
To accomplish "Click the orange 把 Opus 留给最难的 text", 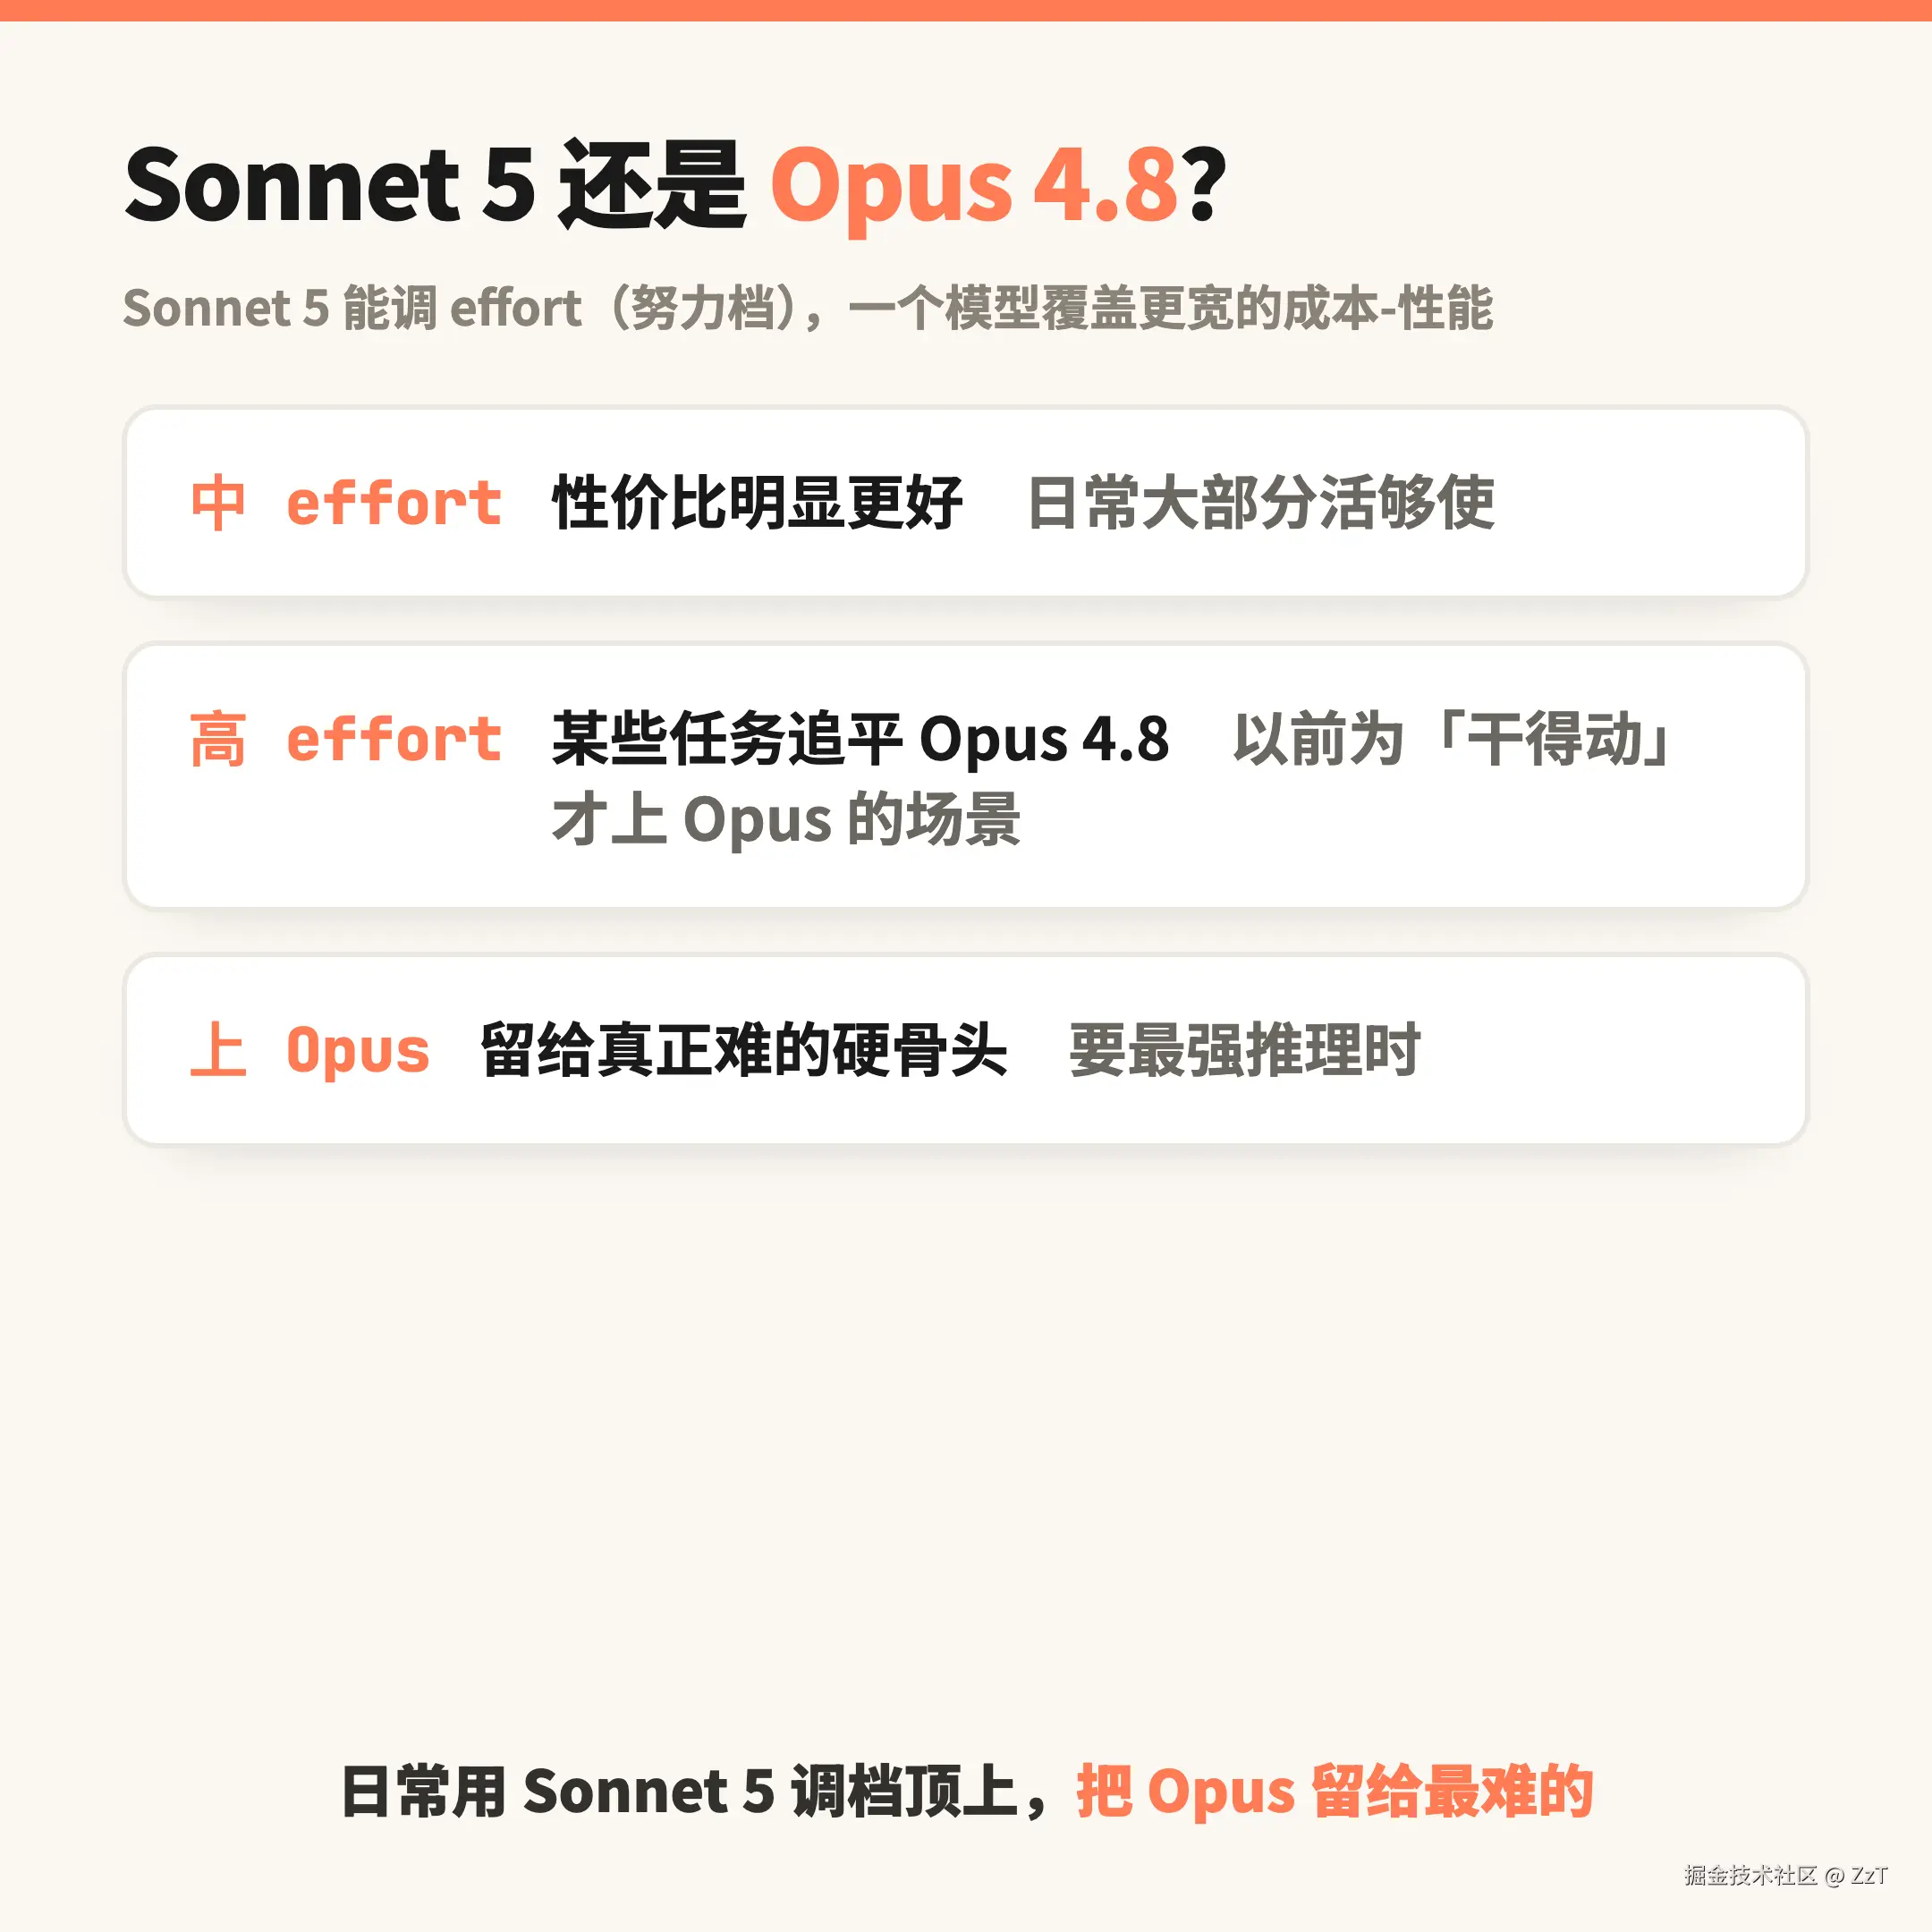I will [x=1335, y=1791].
